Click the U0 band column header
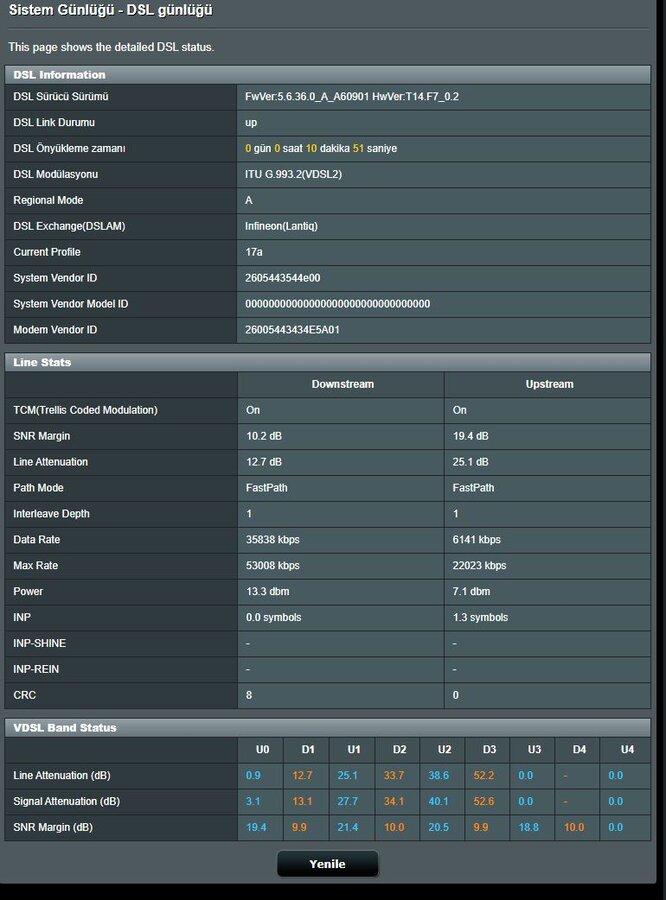 pos(262,750)
